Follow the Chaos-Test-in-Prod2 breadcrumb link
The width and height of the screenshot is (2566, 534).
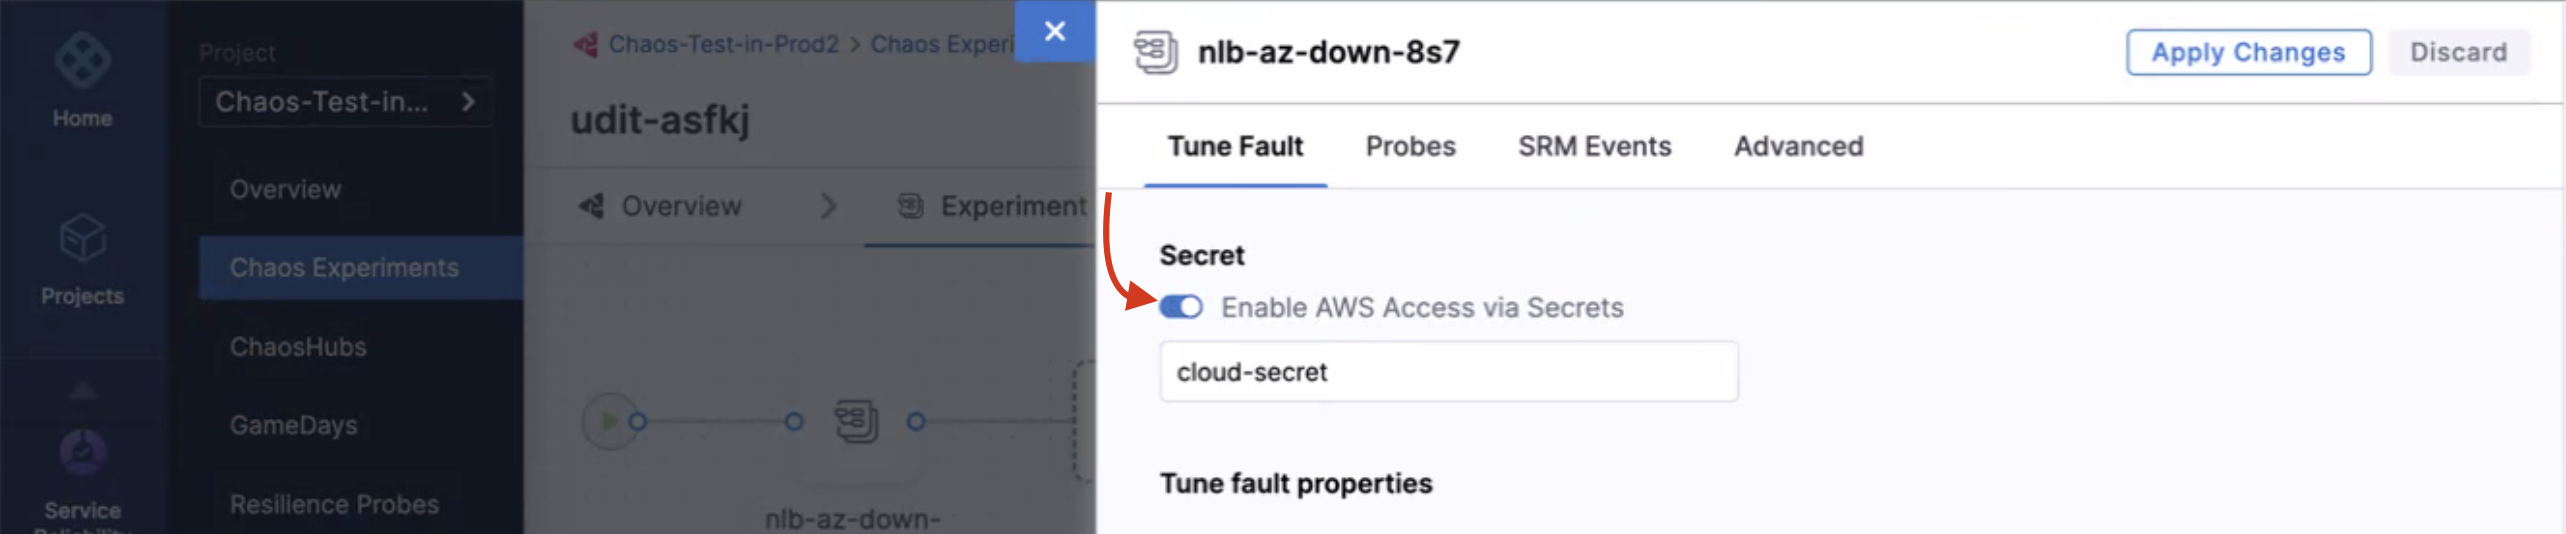coord(723,45)
